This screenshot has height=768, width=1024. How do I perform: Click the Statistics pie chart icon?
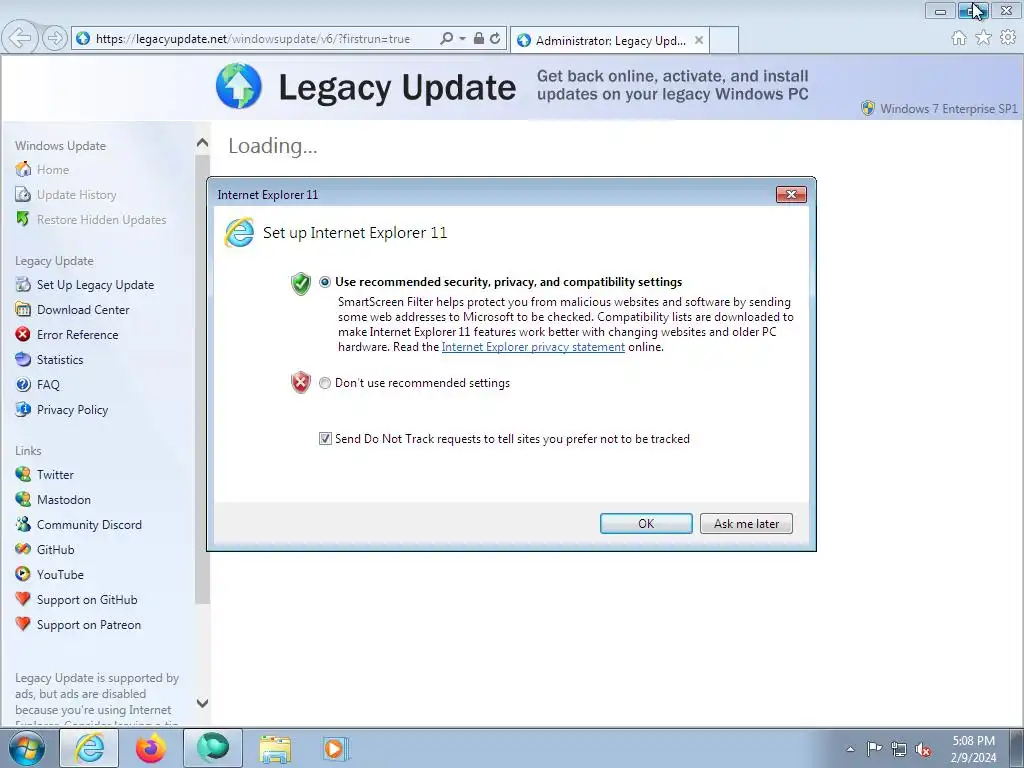23,359
